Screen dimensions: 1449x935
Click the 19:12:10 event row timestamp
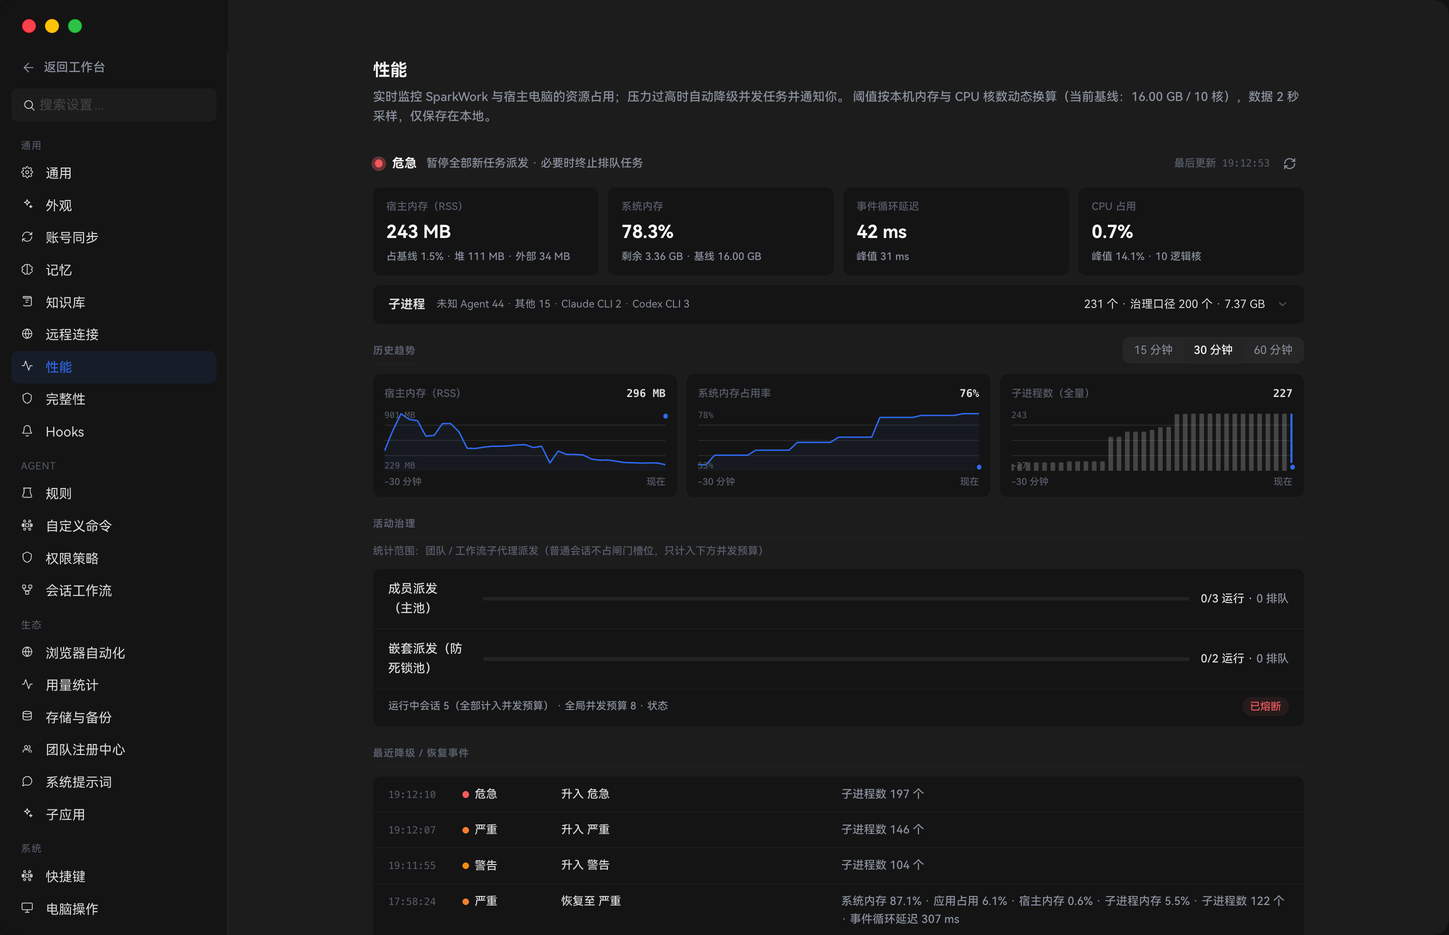pos(412,795)
